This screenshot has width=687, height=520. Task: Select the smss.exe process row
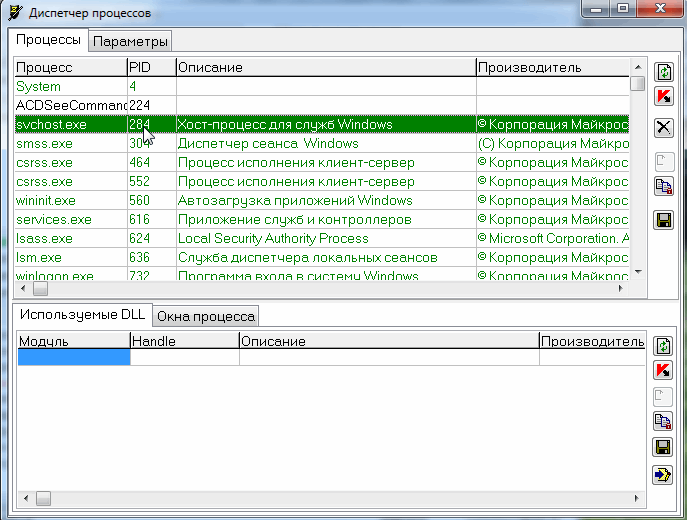pos(322,143)
